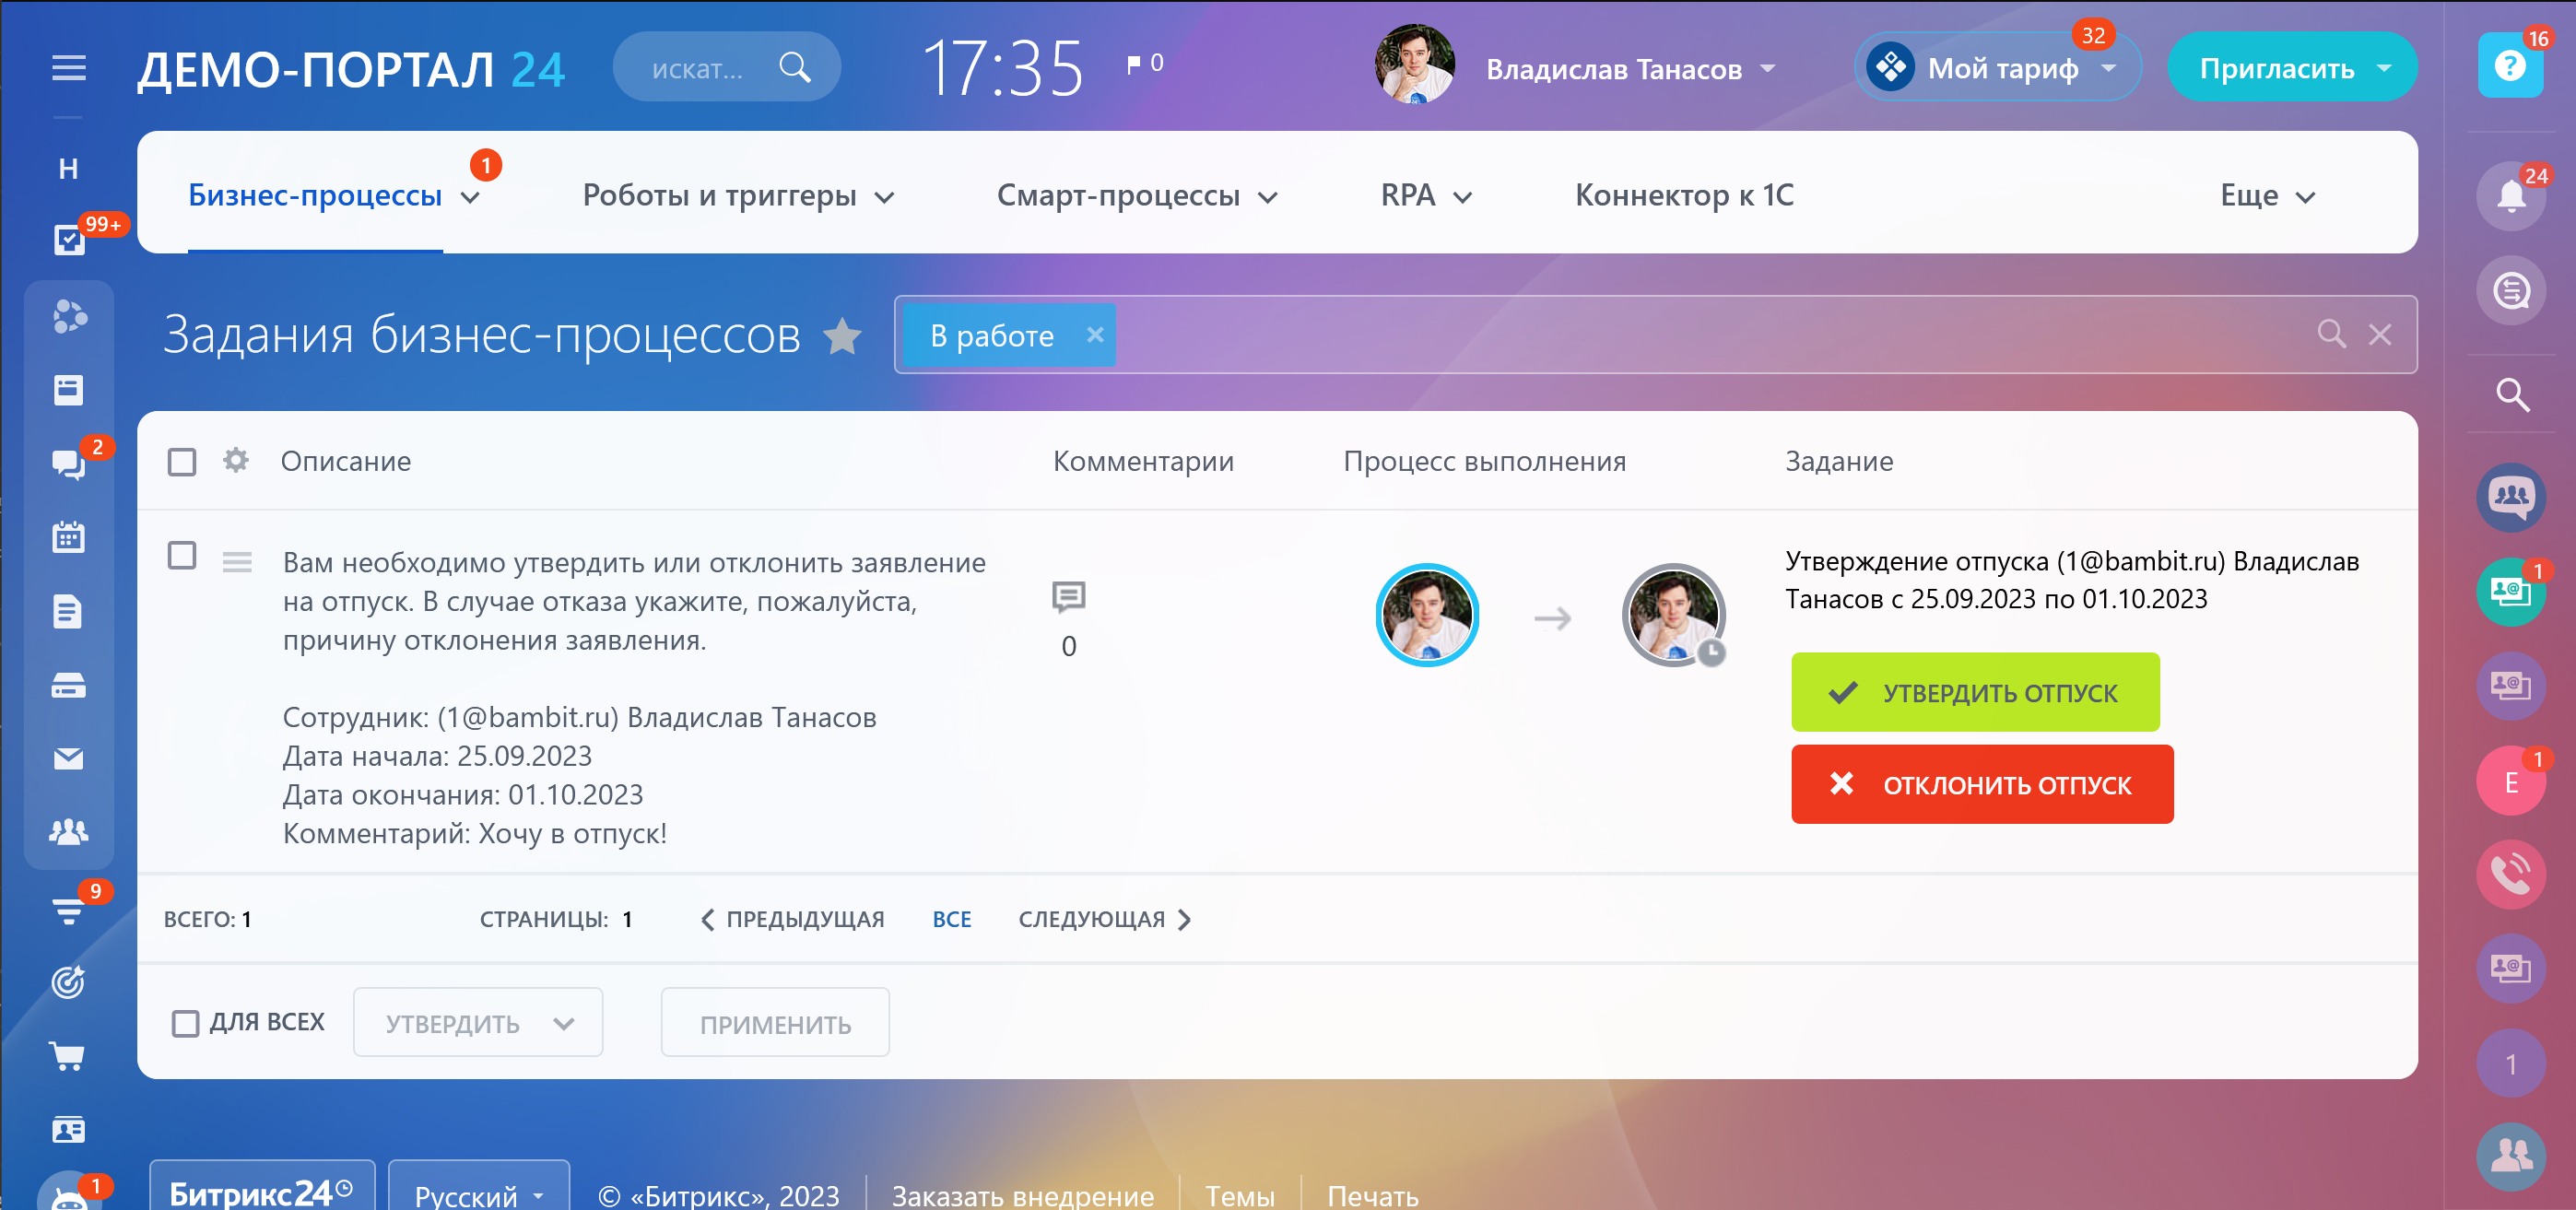The image size is (2576, 1210).
Task: Click the help question mark icon
Action: click(x=2510, y=66)
